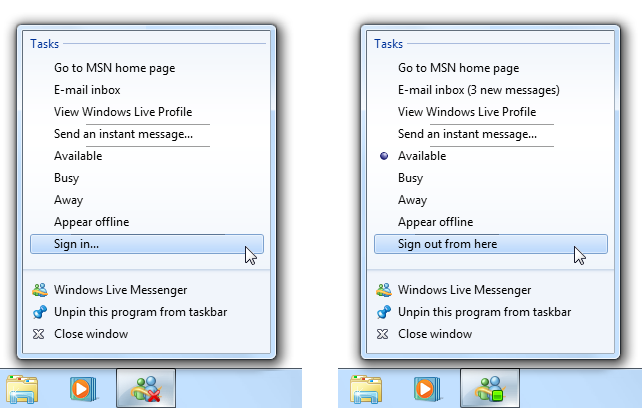This screenshot has height=408, width=642.
Task: Open Windows Explorer folder icon on right taskbar
Action: (x=366, y=389)
